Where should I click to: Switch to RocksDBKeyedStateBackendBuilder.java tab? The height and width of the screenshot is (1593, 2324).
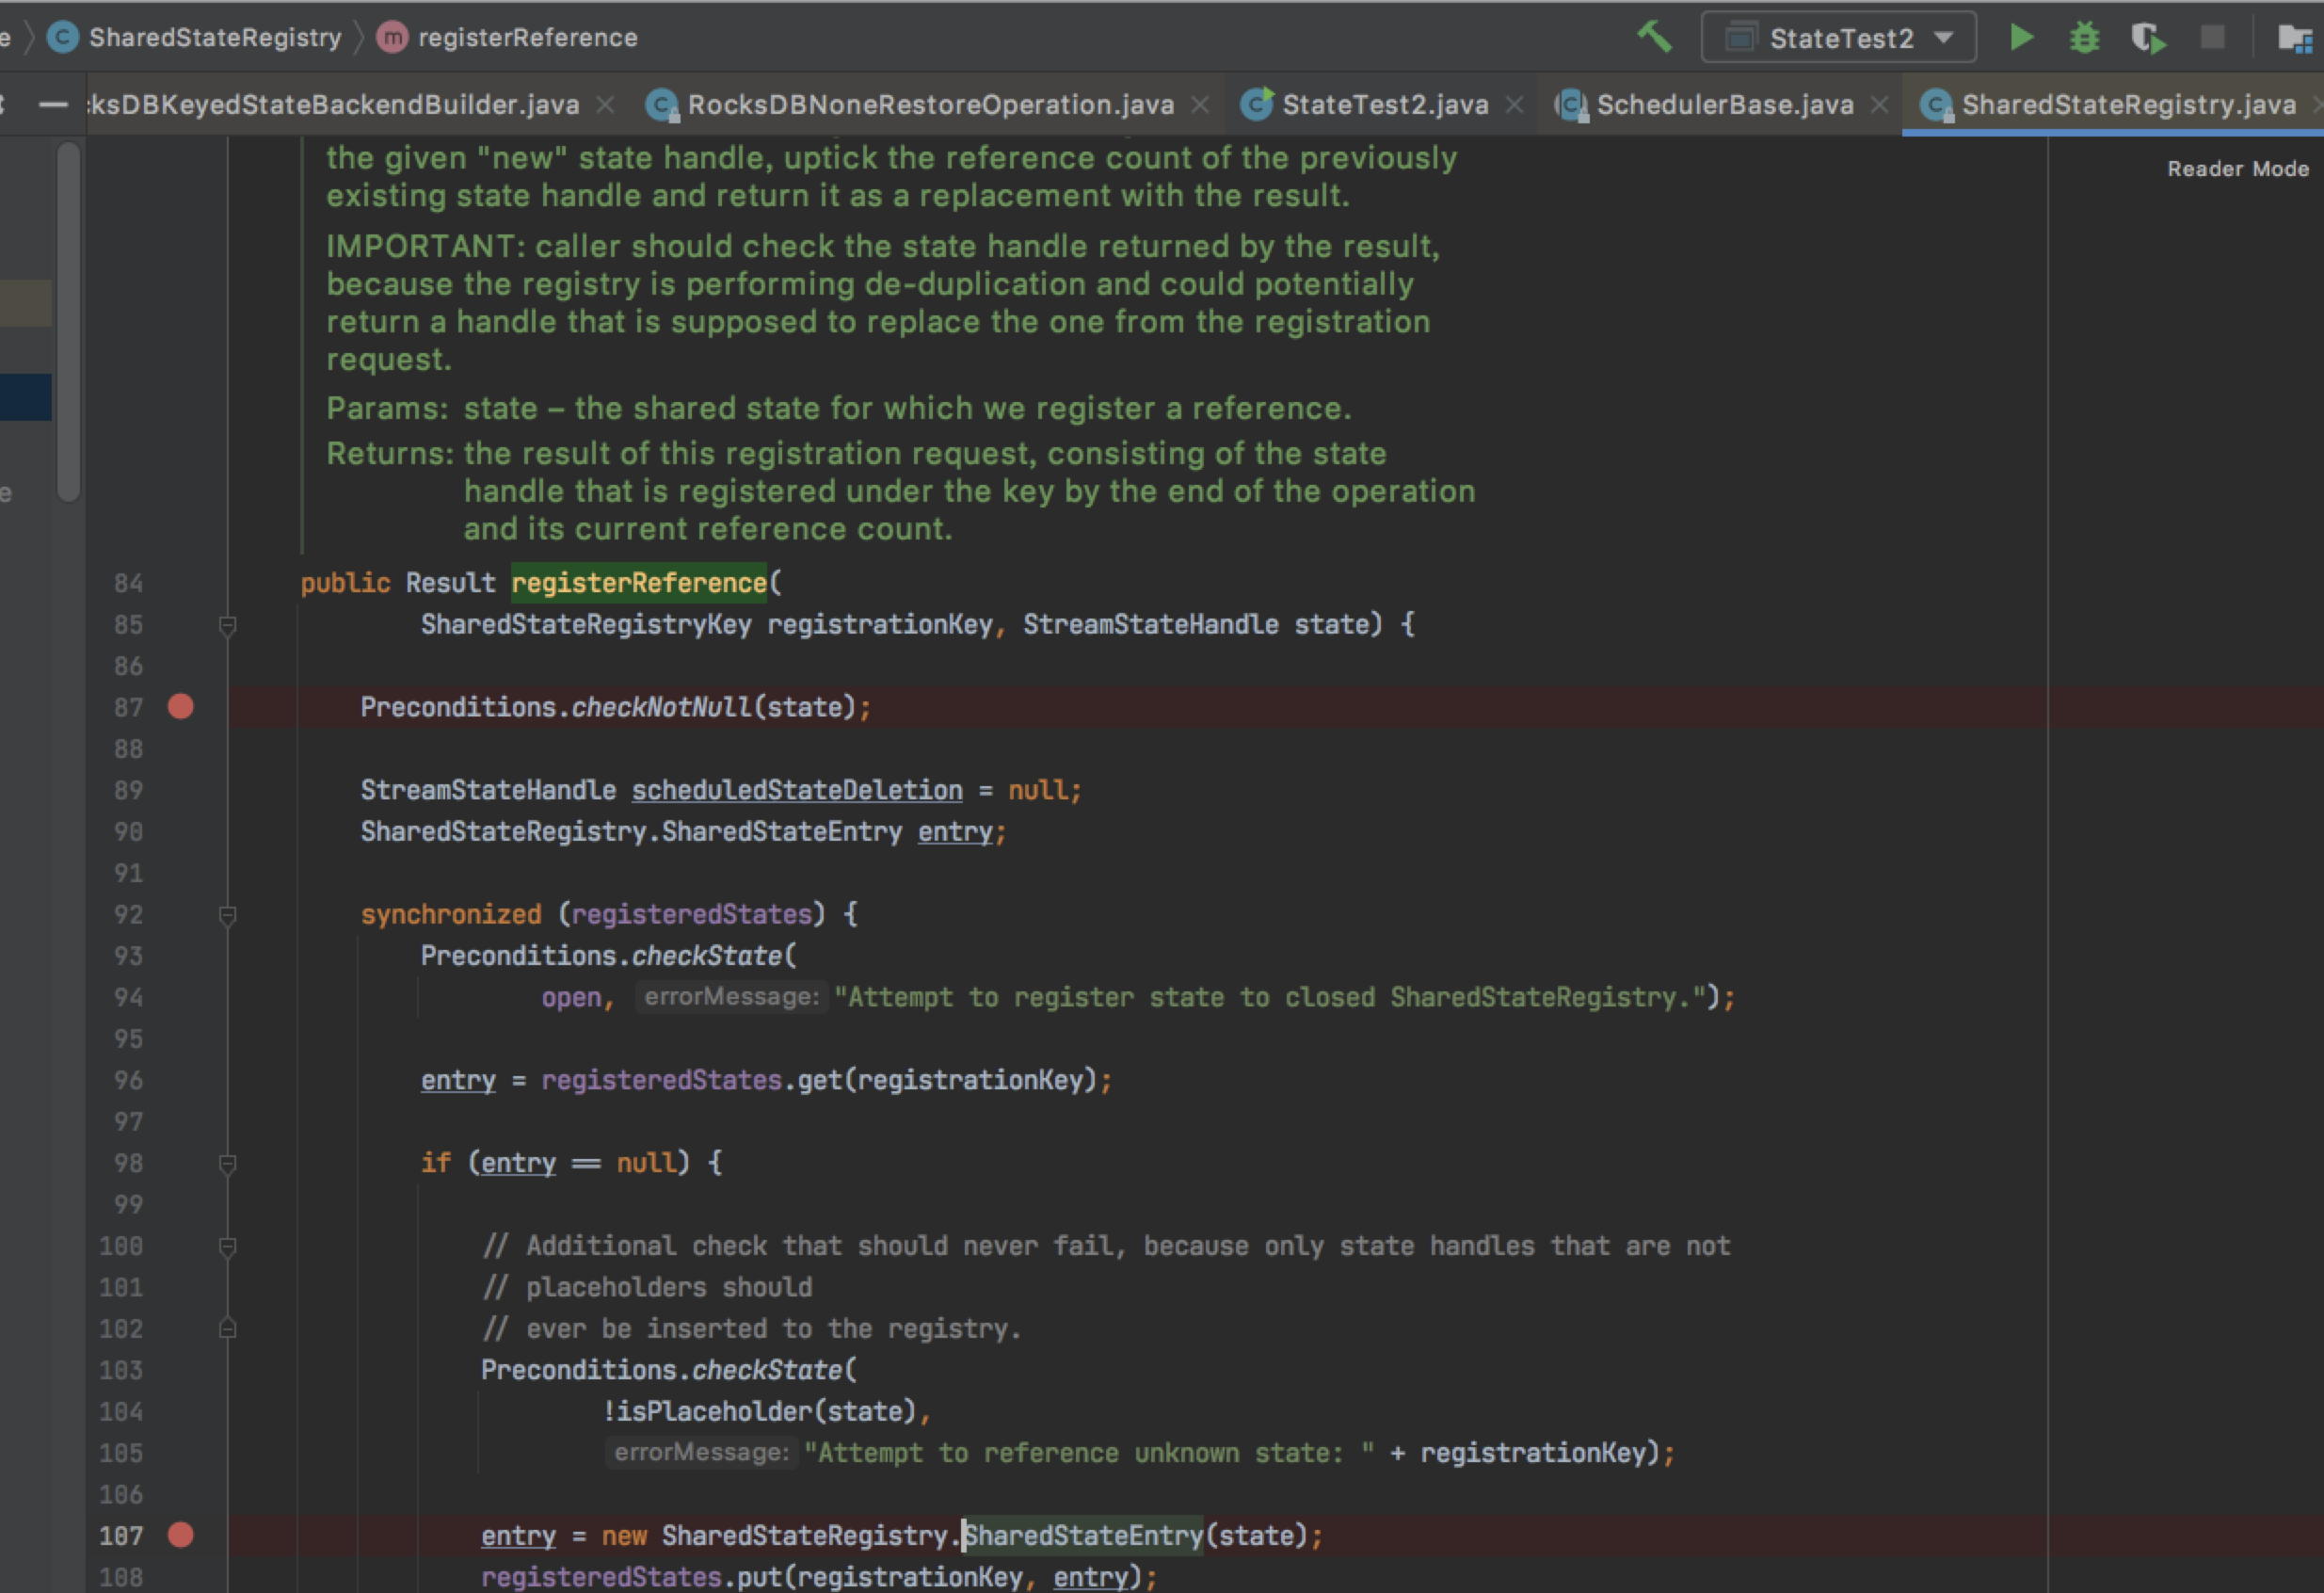pos(334,105)
